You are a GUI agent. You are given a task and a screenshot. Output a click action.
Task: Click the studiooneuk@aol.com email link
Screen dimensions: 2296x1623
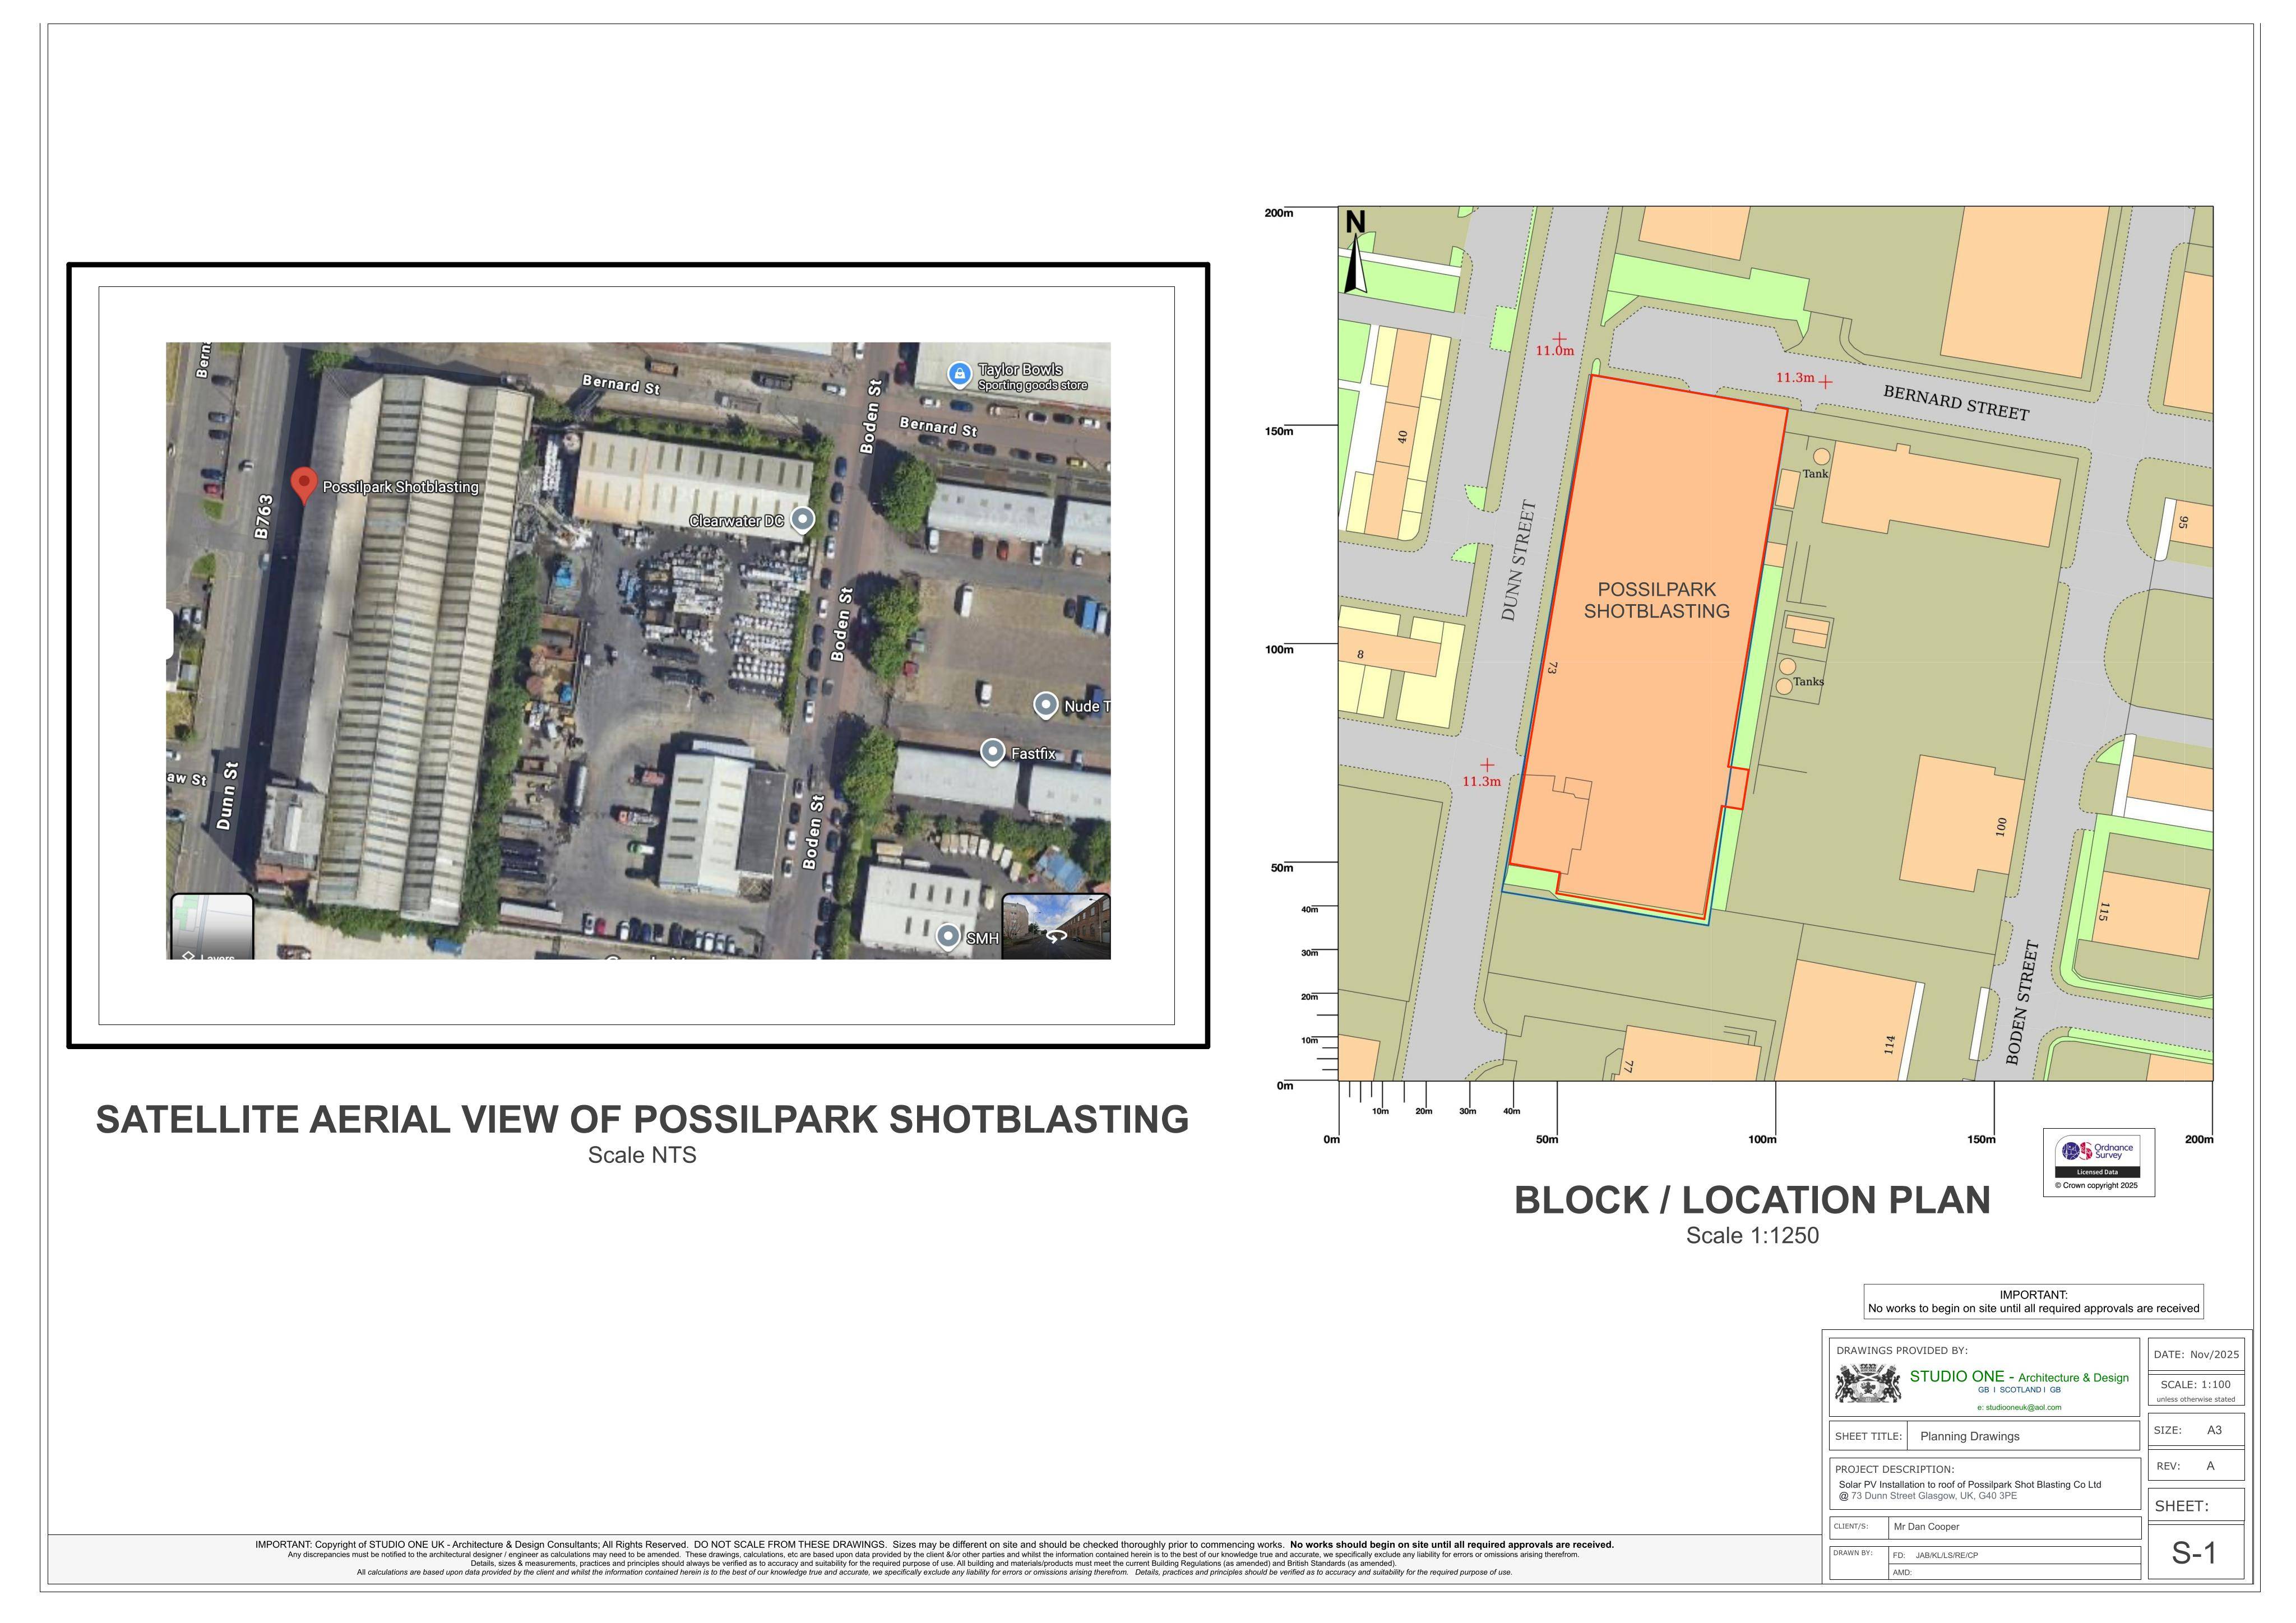pos(2019,1407)
